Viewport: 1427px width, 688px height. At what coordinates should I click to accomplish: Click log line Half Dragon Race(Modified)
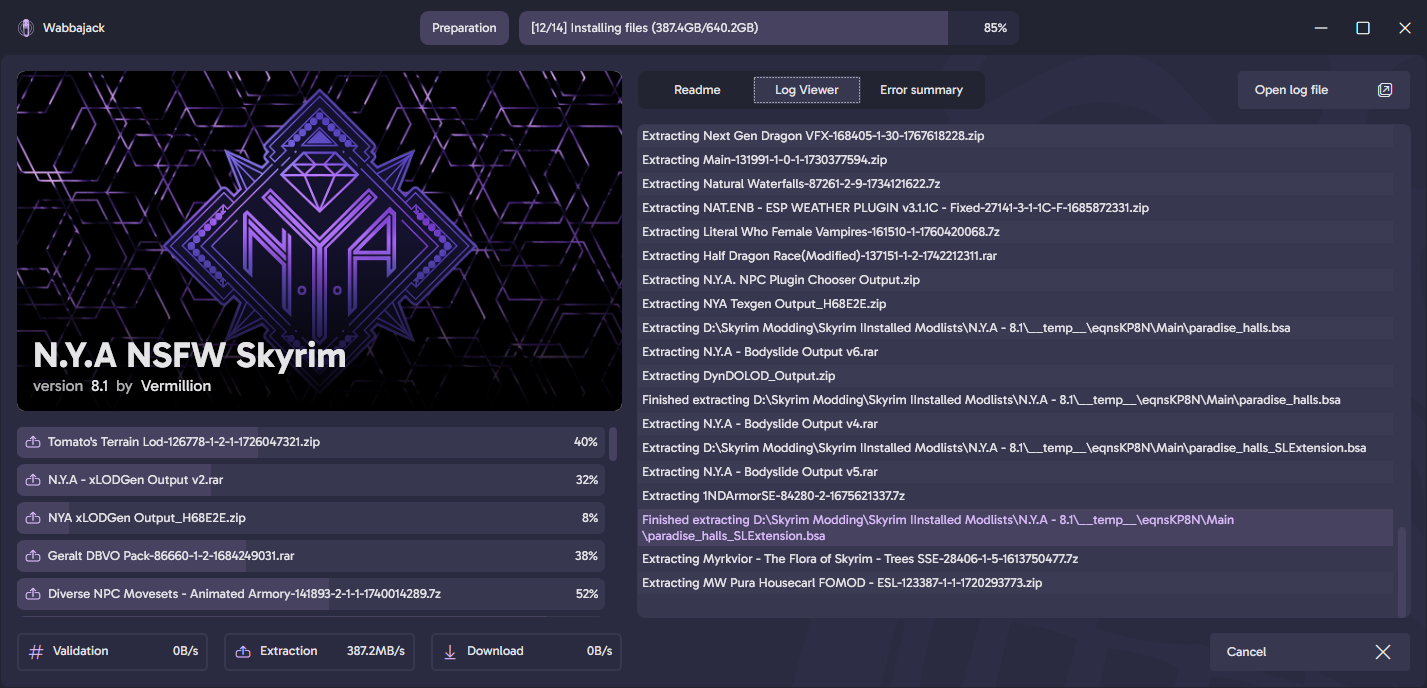pos(1015,256)
